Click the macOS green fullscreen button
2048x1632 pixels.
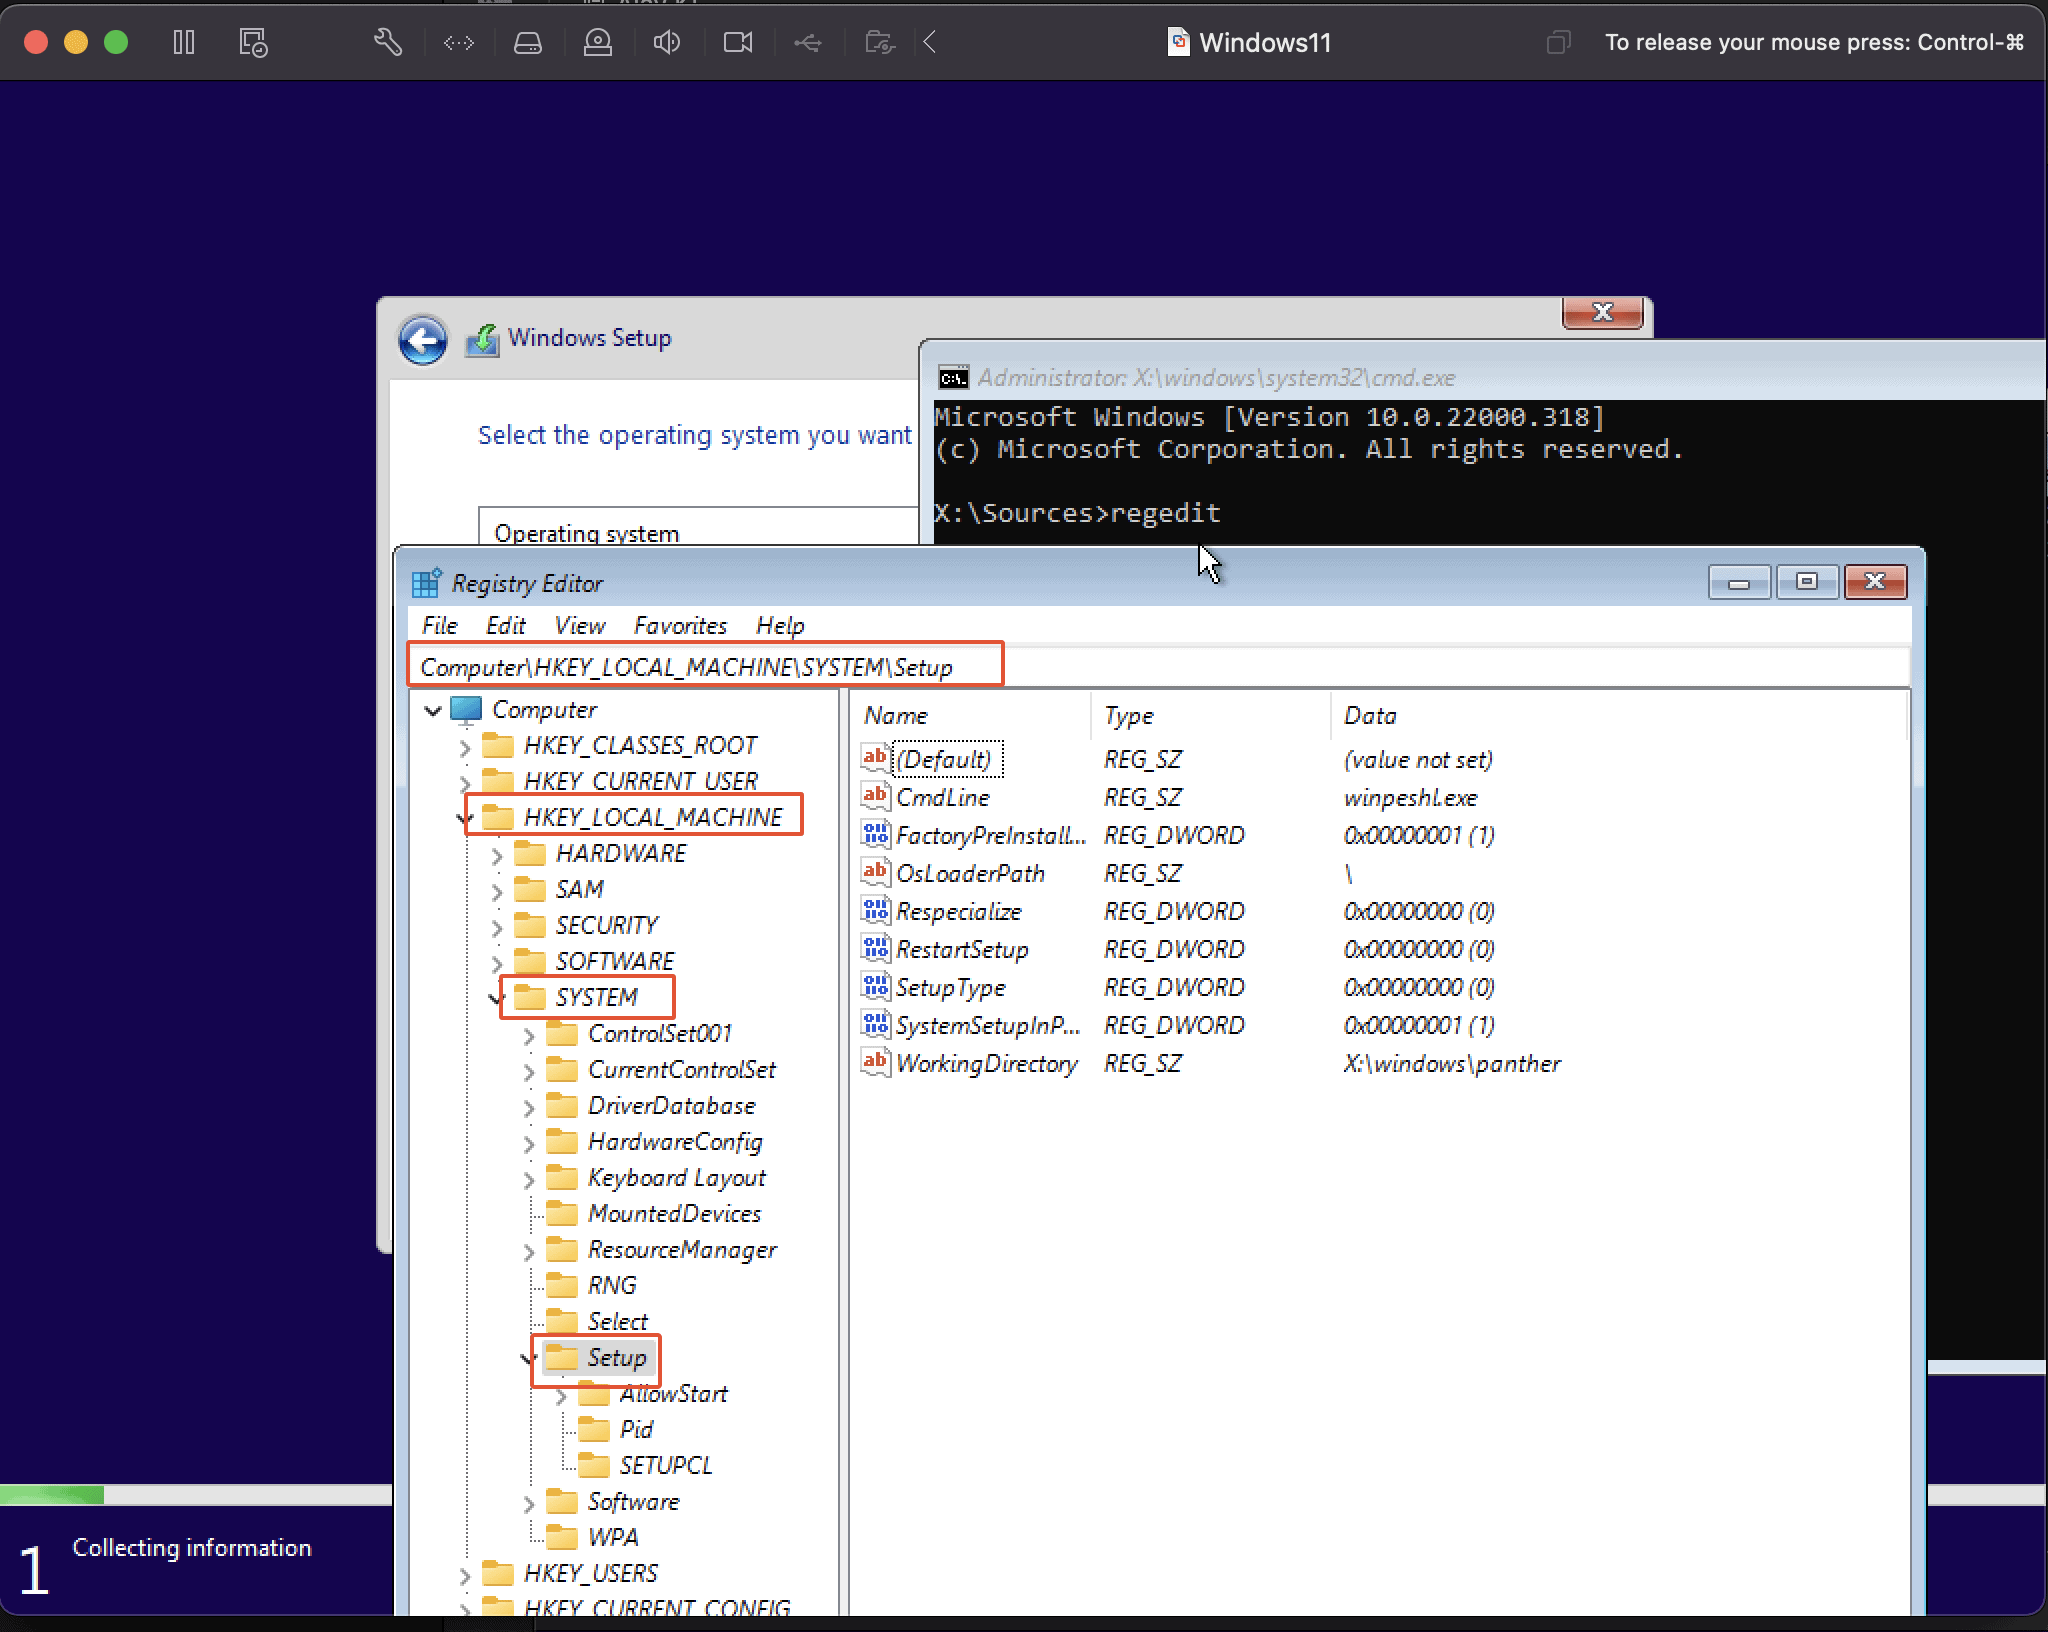point(116,42)
